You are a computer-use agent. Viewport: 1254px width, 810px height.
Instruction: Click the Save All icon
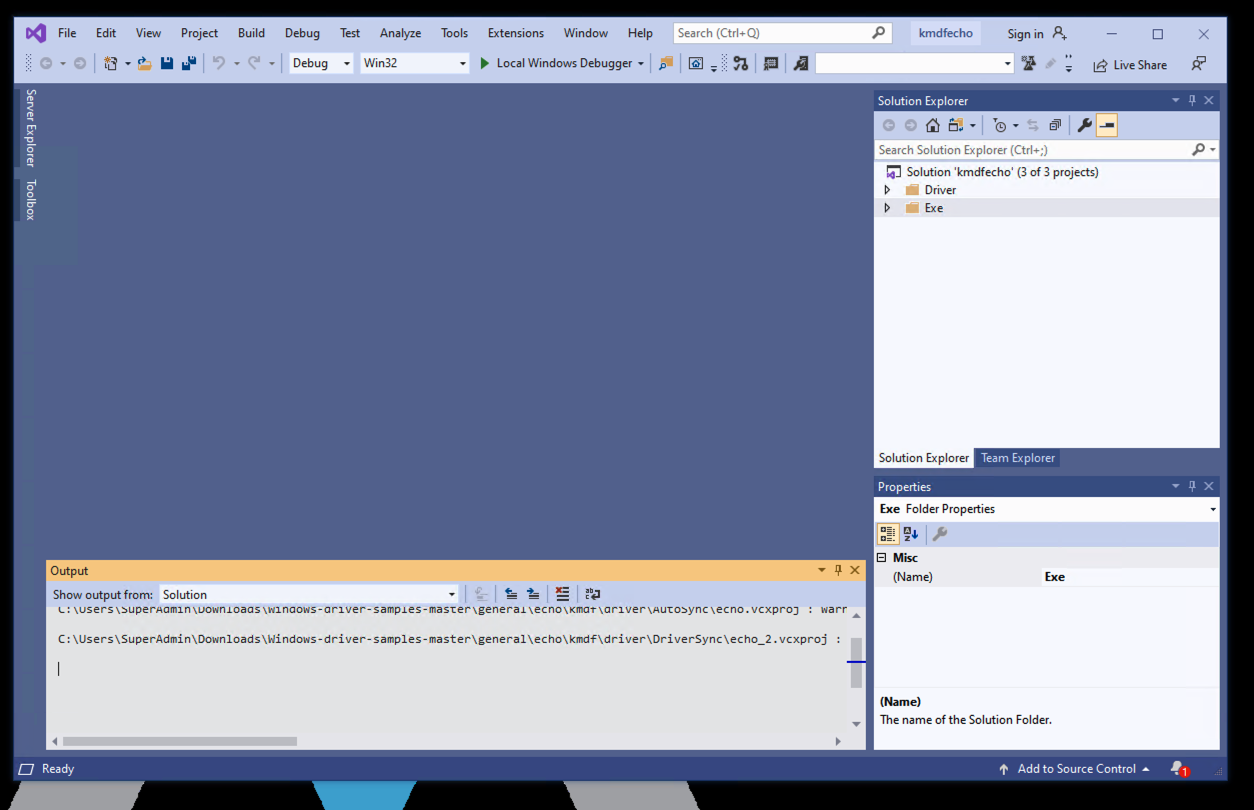click(x=188, y=63)
